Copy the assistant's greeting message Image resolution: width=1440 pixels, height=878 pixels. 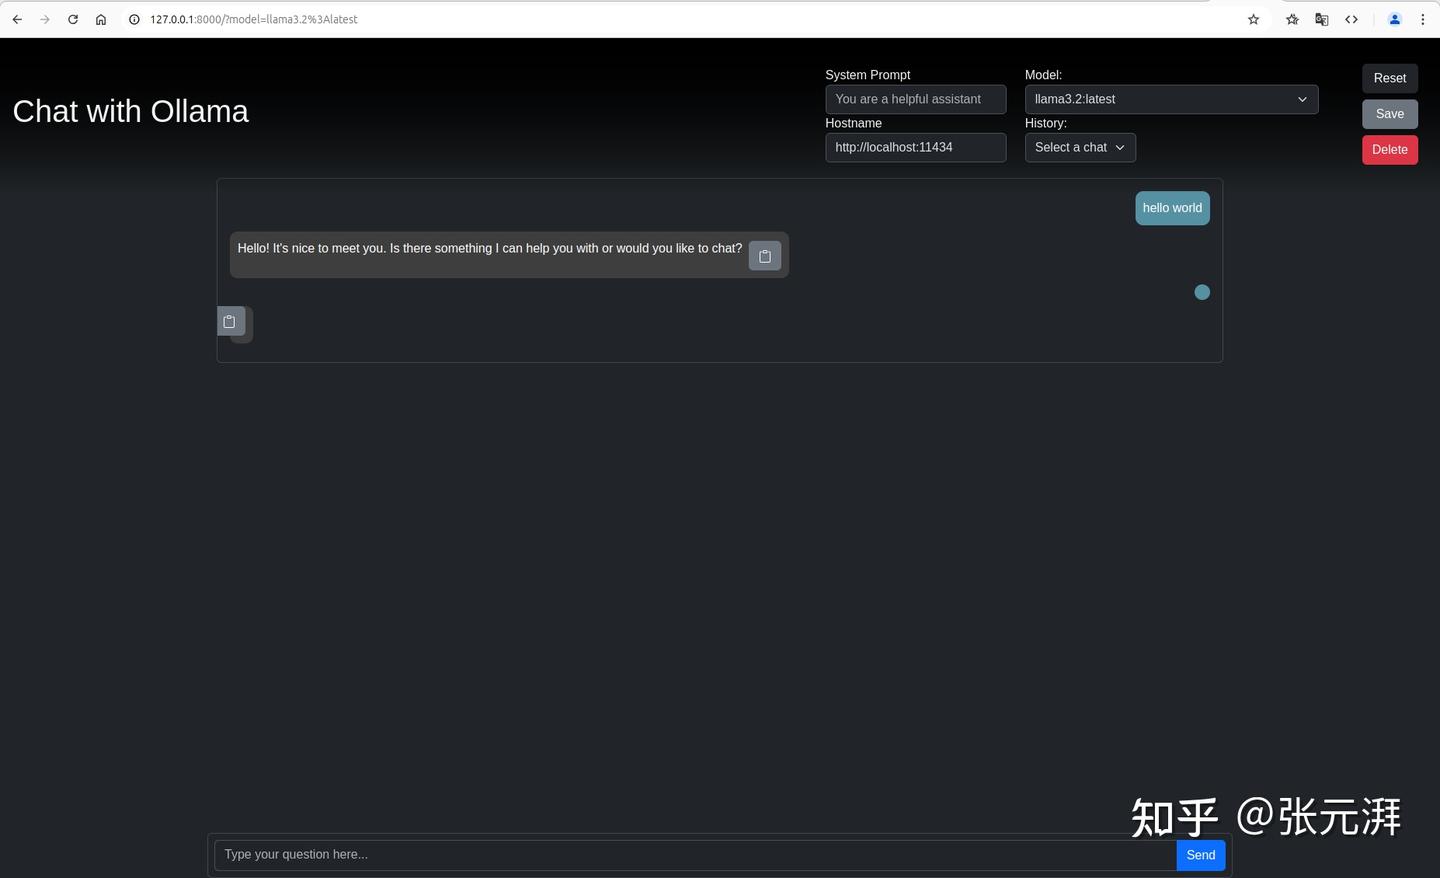(x=764, y=255)
